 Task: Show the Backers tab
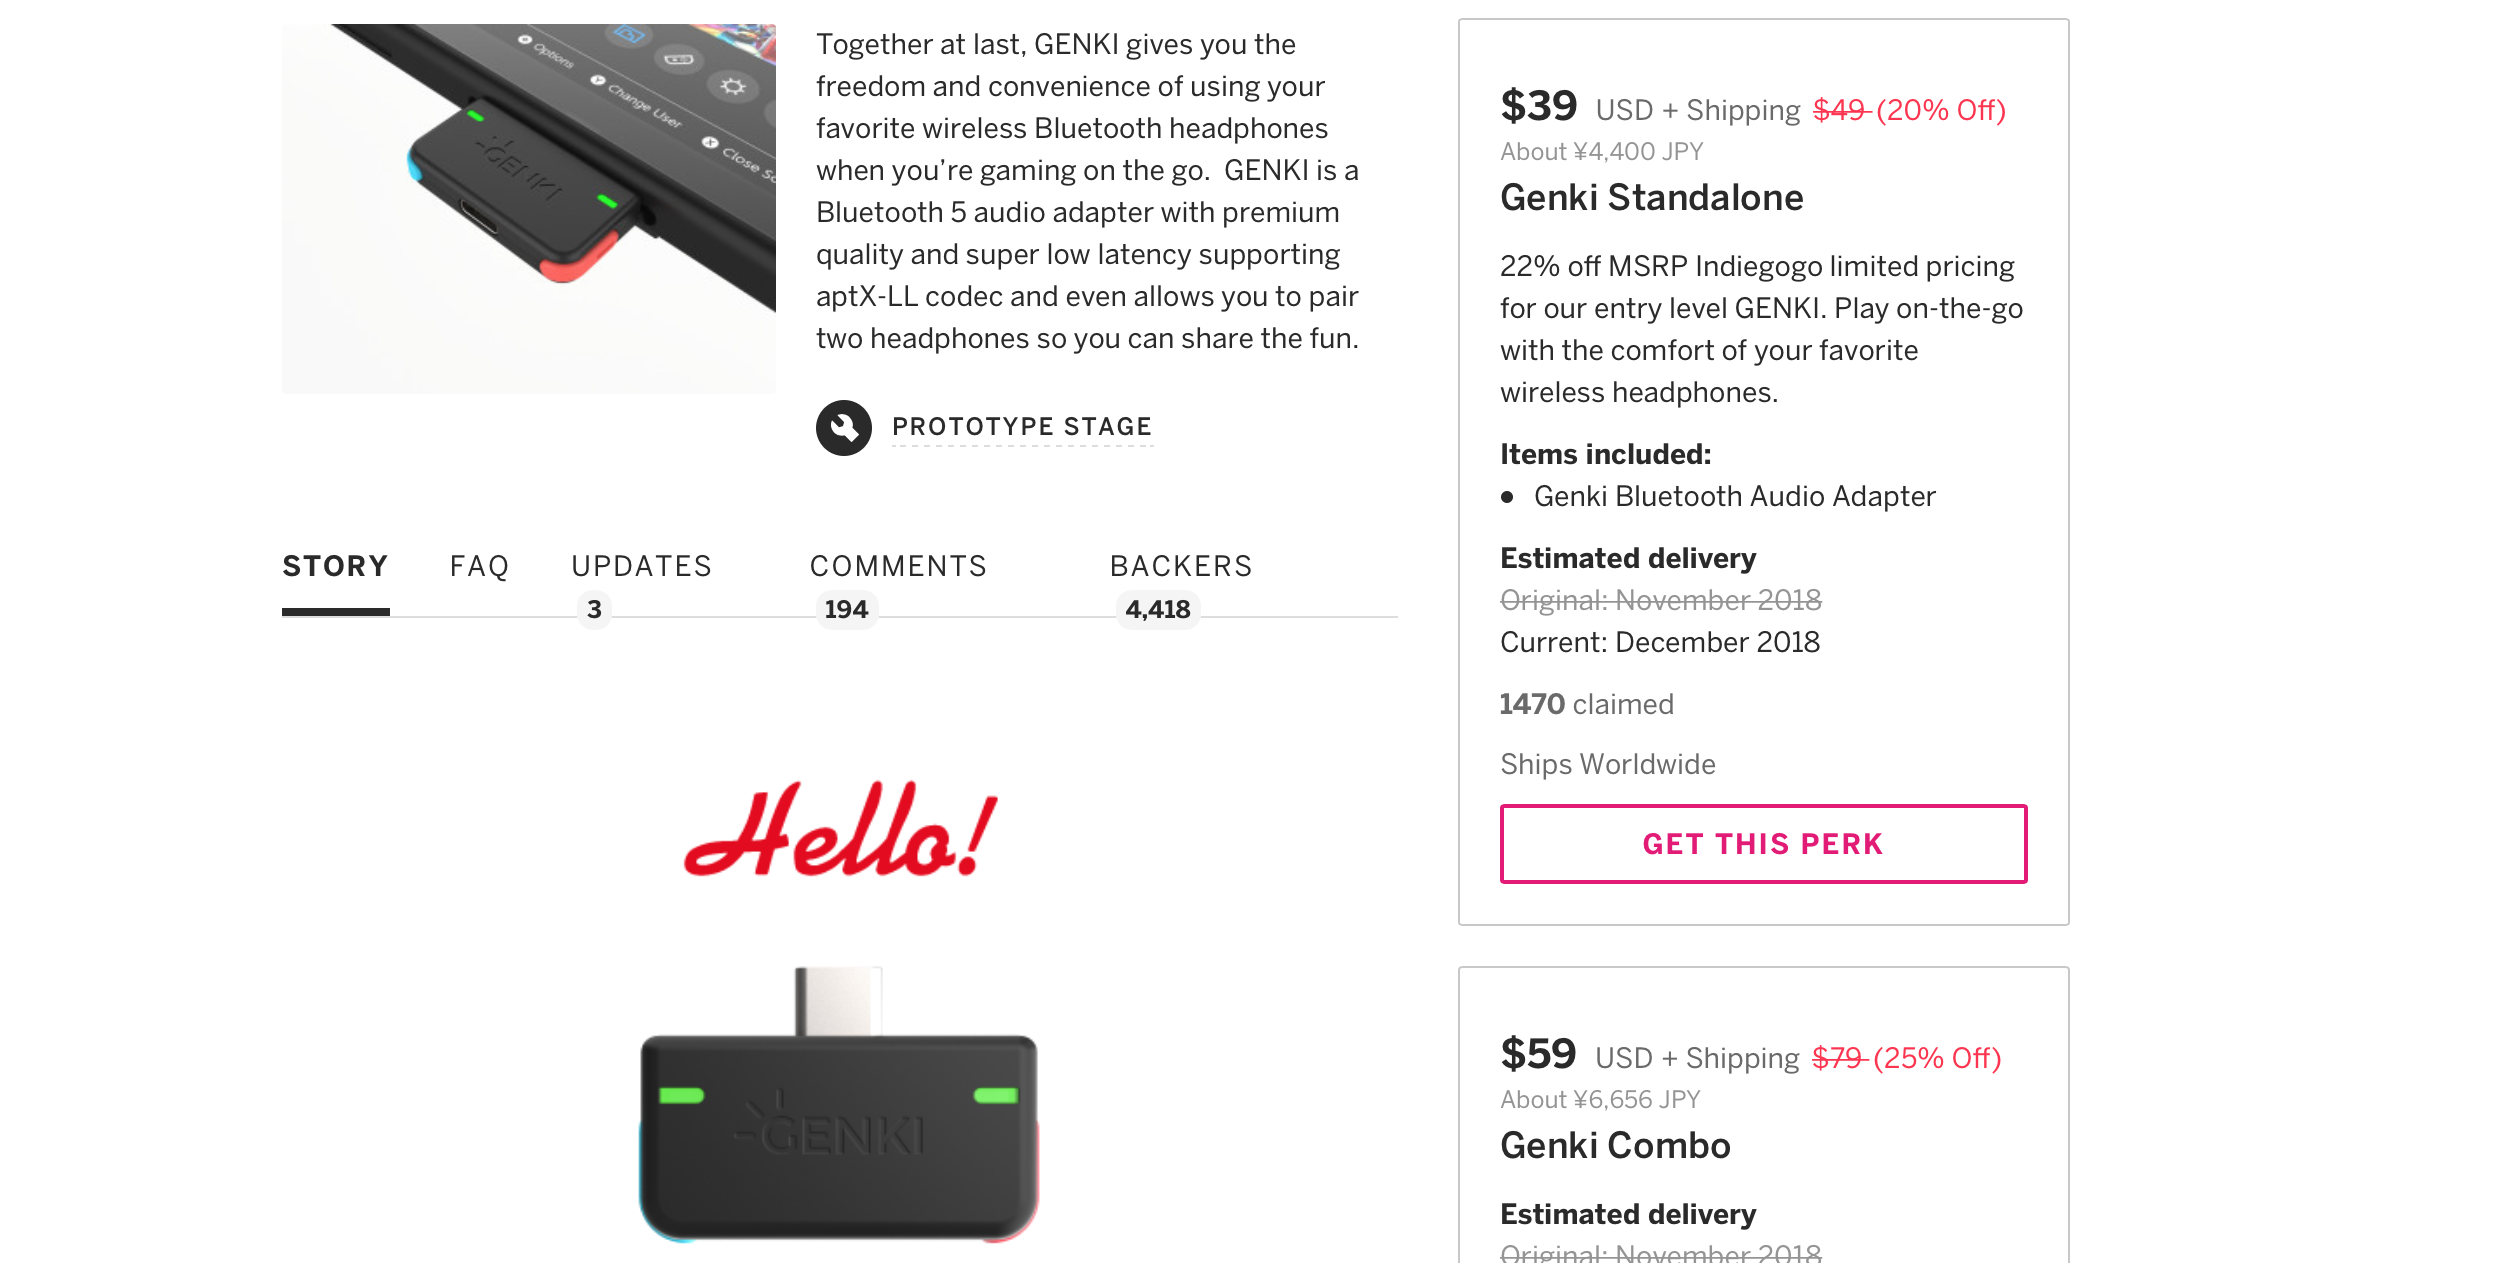click(1181, 567)
